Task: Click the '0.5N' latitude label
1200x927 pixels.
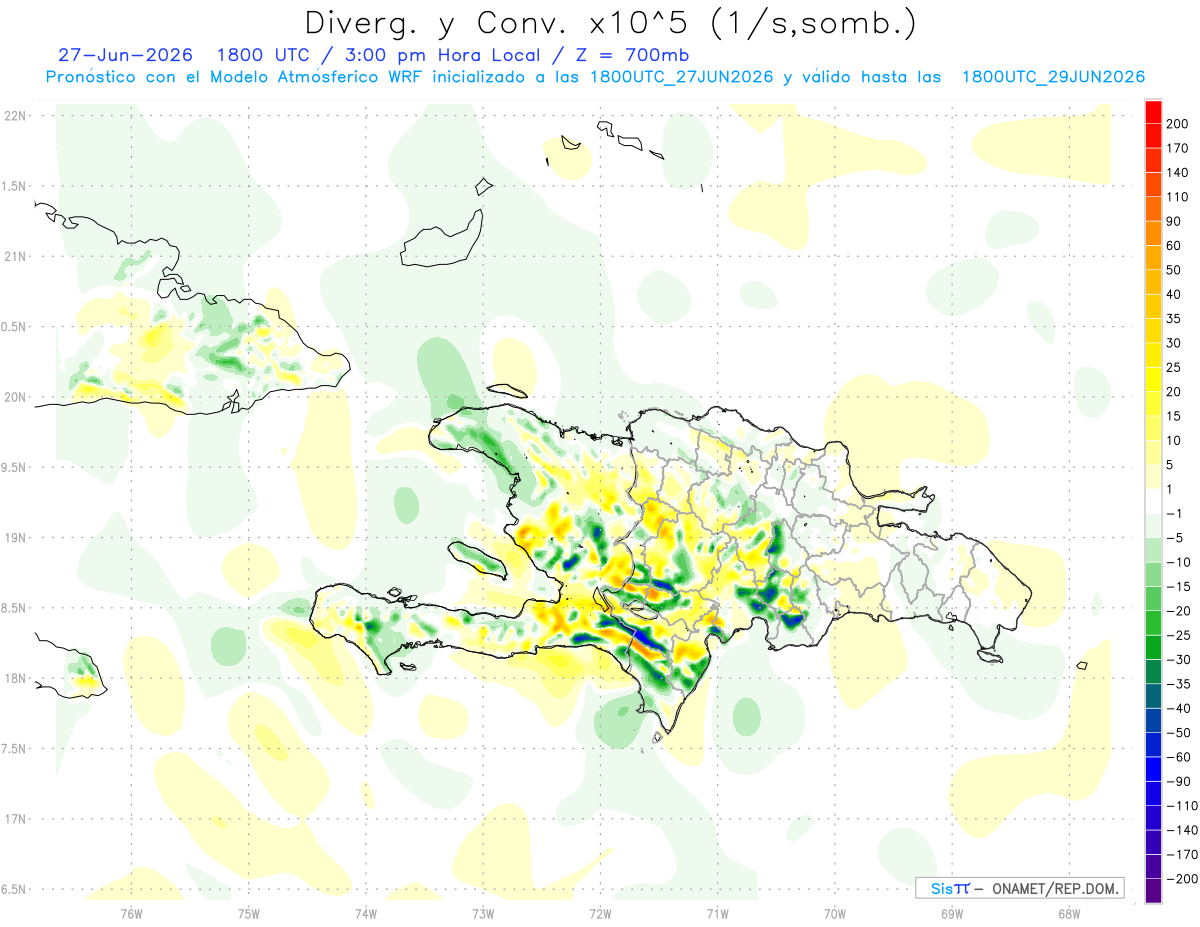Action: [14, 327]
